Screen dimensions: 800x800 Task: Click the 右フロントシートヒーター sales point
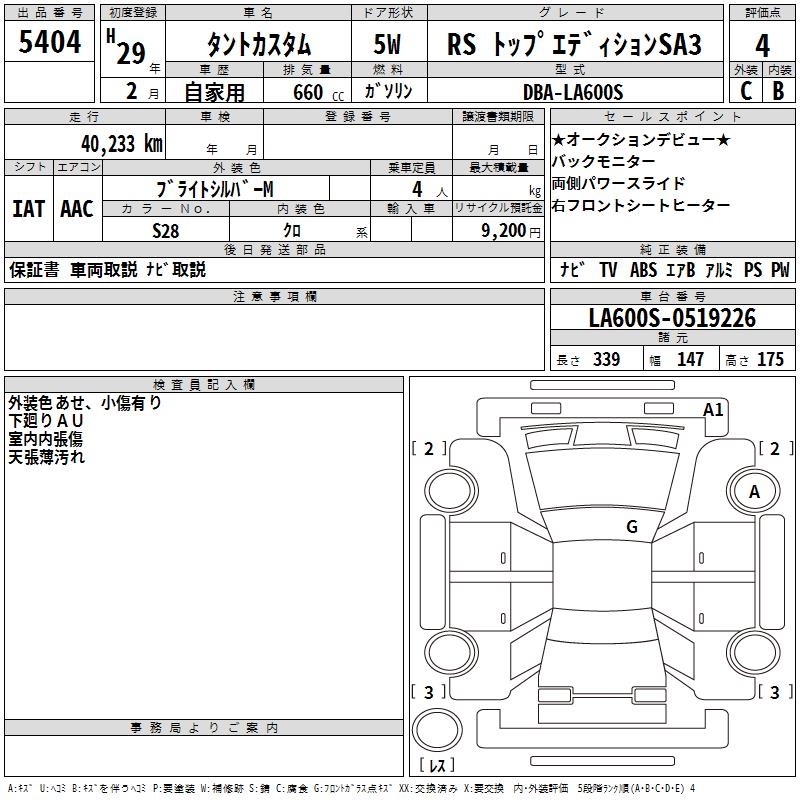(641, 205)
